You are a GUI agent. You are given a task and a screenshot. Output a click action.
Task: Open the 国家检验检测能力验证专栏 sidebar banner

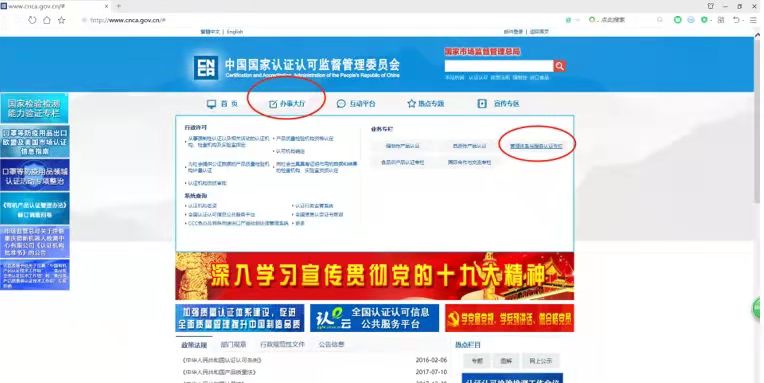coord(35,108)
